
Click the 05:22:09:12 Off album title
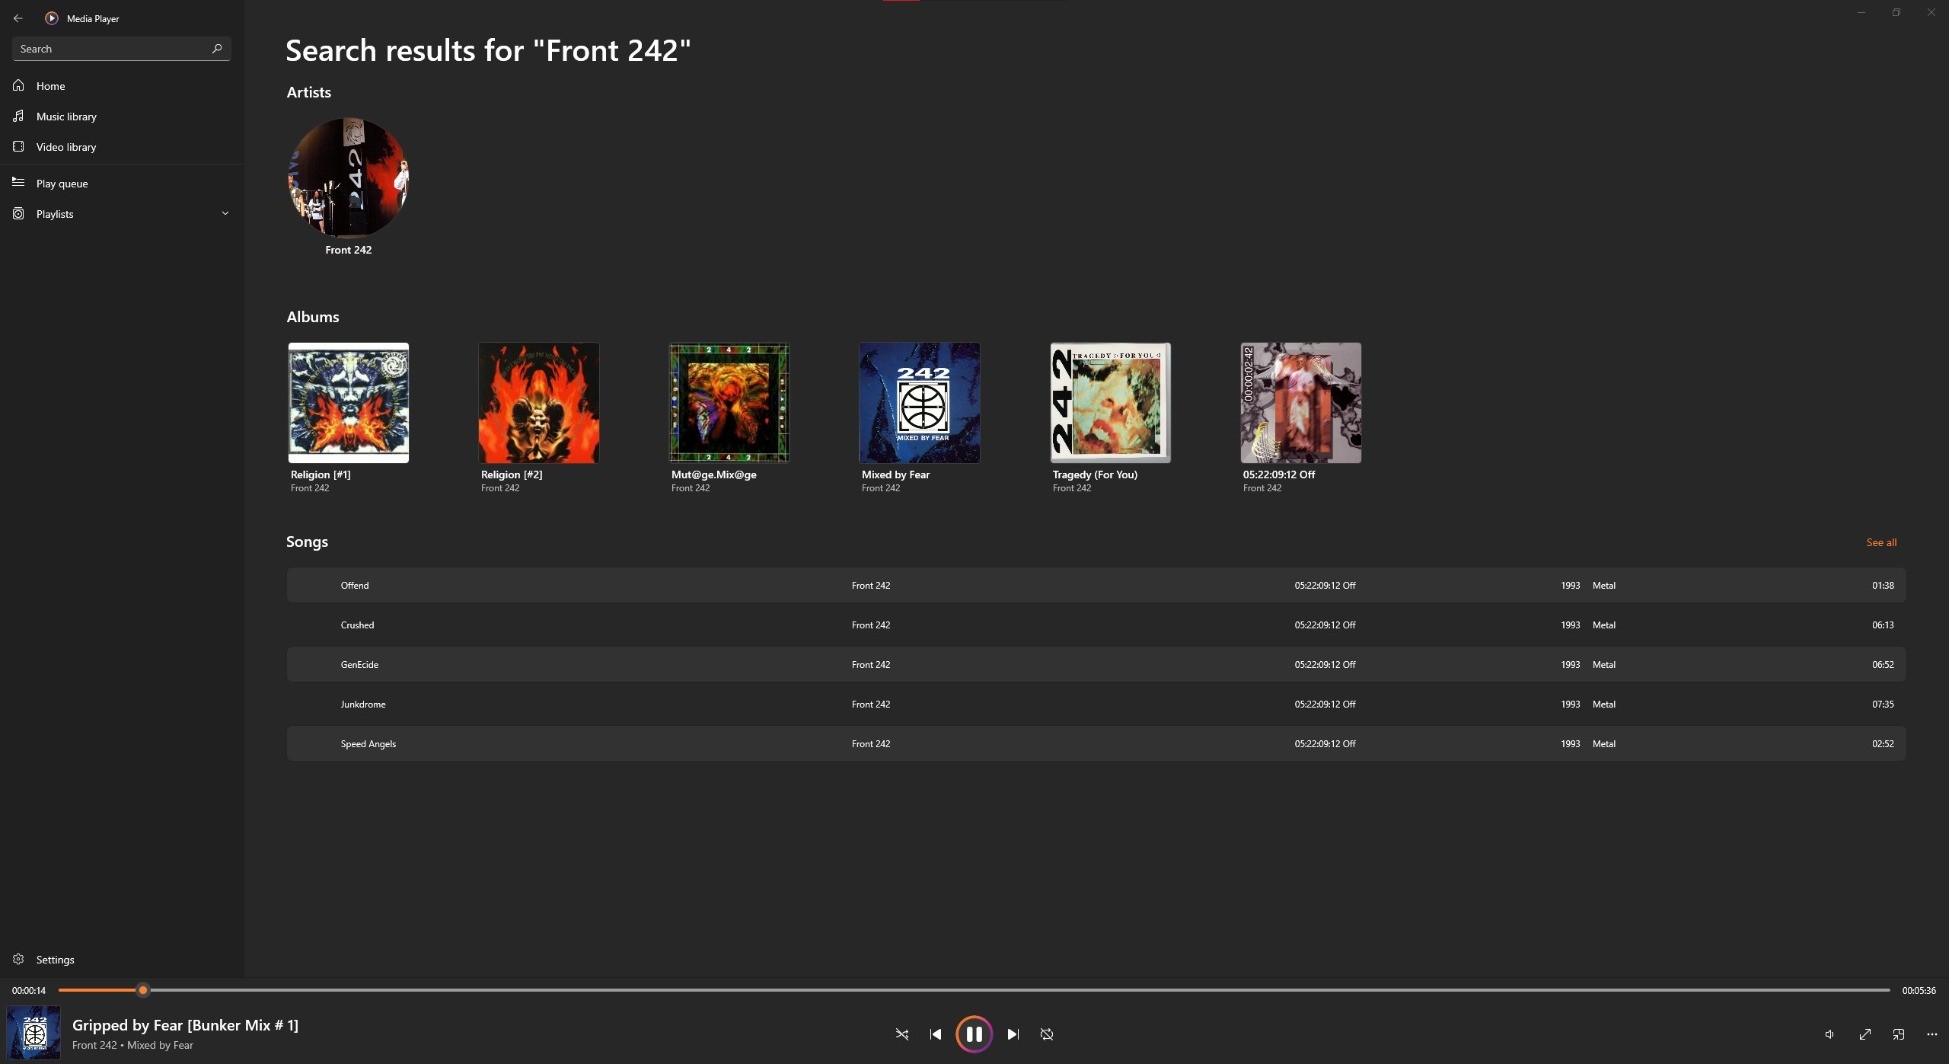click(x=1279, y=475)
